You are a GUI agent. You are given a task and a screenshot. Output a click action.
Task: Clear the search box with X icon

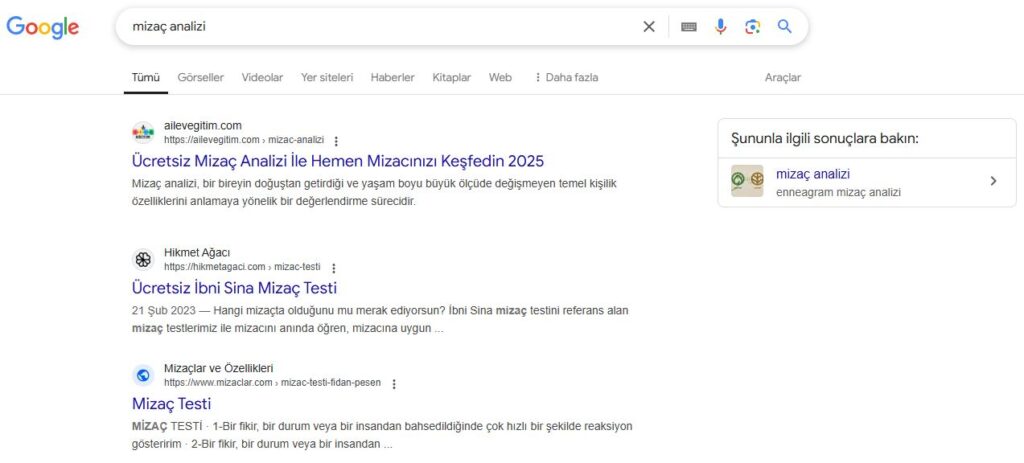pyautogui.click(x=648, y=27)
